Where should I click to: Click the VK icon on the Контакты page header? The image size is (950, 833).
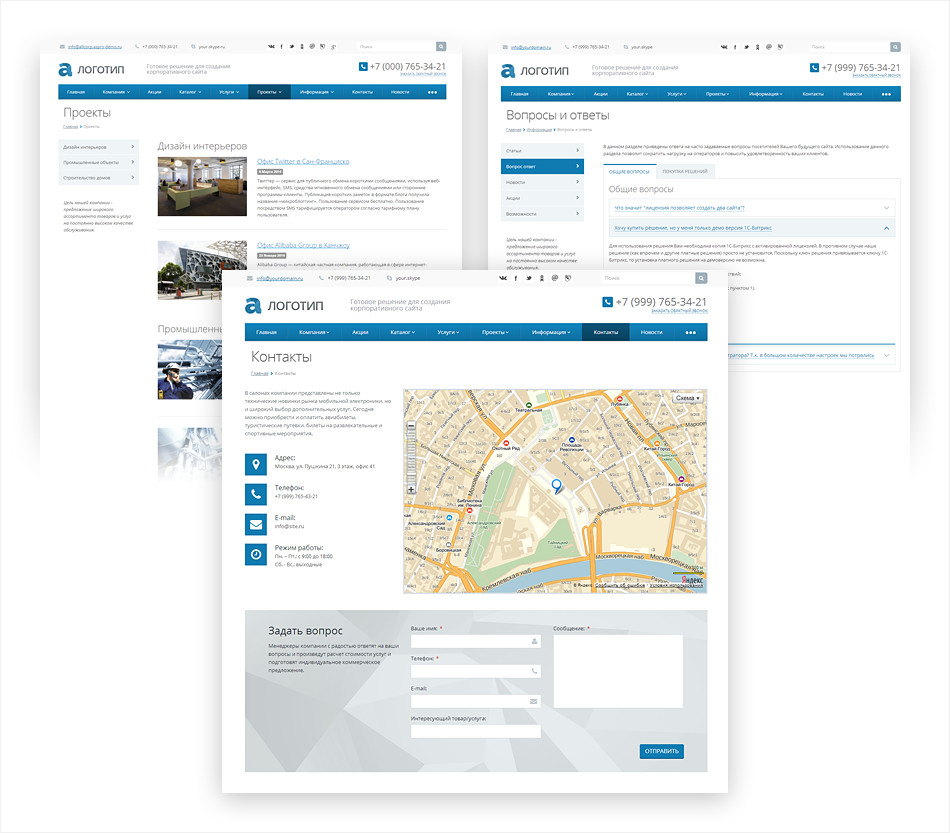[503, 278]
